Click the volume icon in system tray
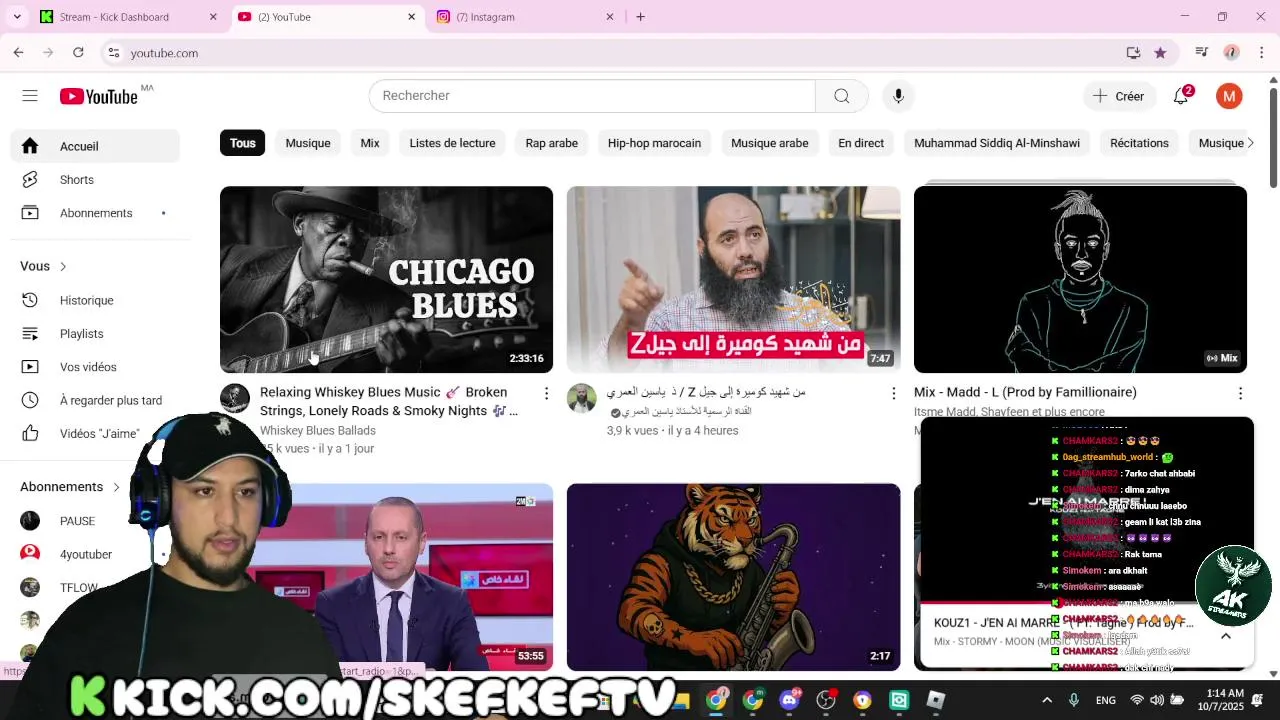Viewport: 1280px width, 720px height. [1157, 700]
